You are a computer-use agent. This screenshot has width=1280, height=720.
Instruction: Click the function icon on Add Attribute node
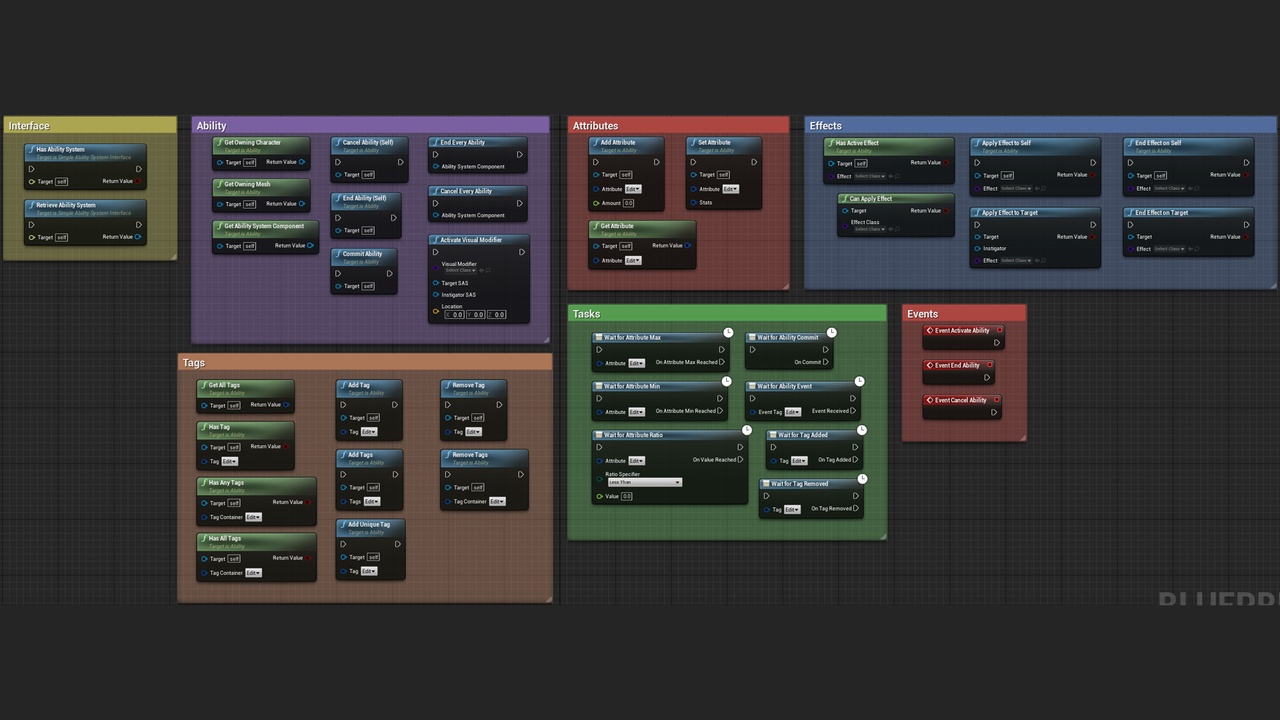tap(599, 142)
